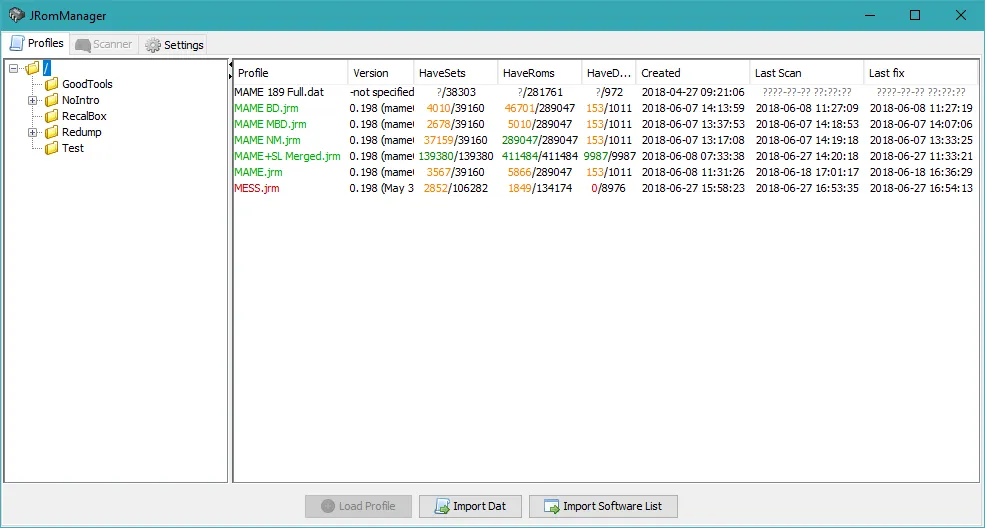This screenshot has height=528, width=985.
Task: Click the 139380/139380 HaveSets cell
Action: (x=456, y=156)
